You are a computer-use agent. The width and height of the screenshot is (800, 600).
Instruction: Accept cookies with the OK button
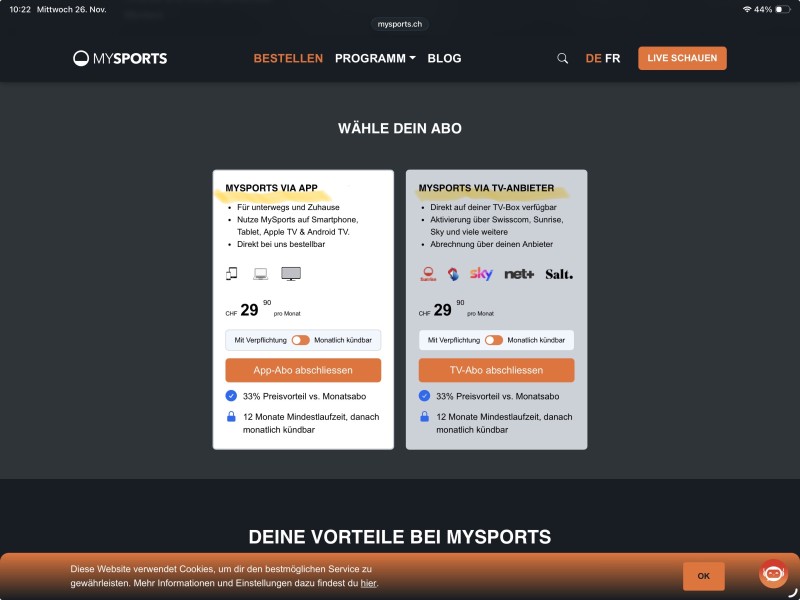[x=703, y=576]
